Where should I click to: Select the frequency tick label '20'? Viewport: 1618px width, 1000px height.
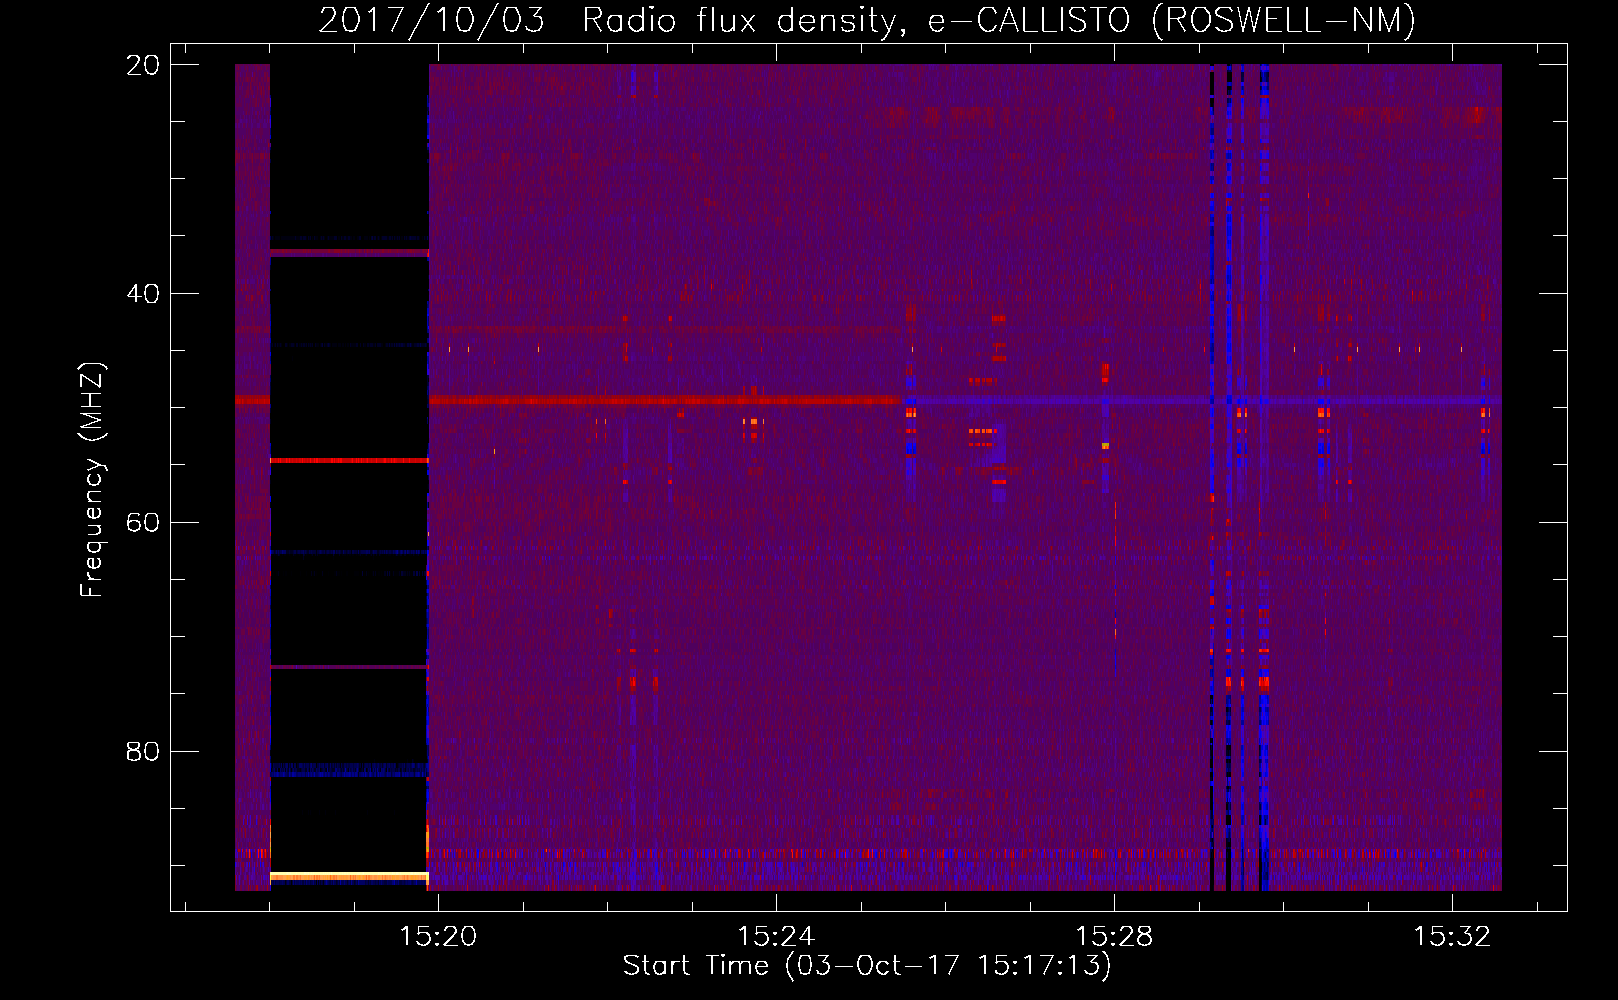(x=143, y=65)
